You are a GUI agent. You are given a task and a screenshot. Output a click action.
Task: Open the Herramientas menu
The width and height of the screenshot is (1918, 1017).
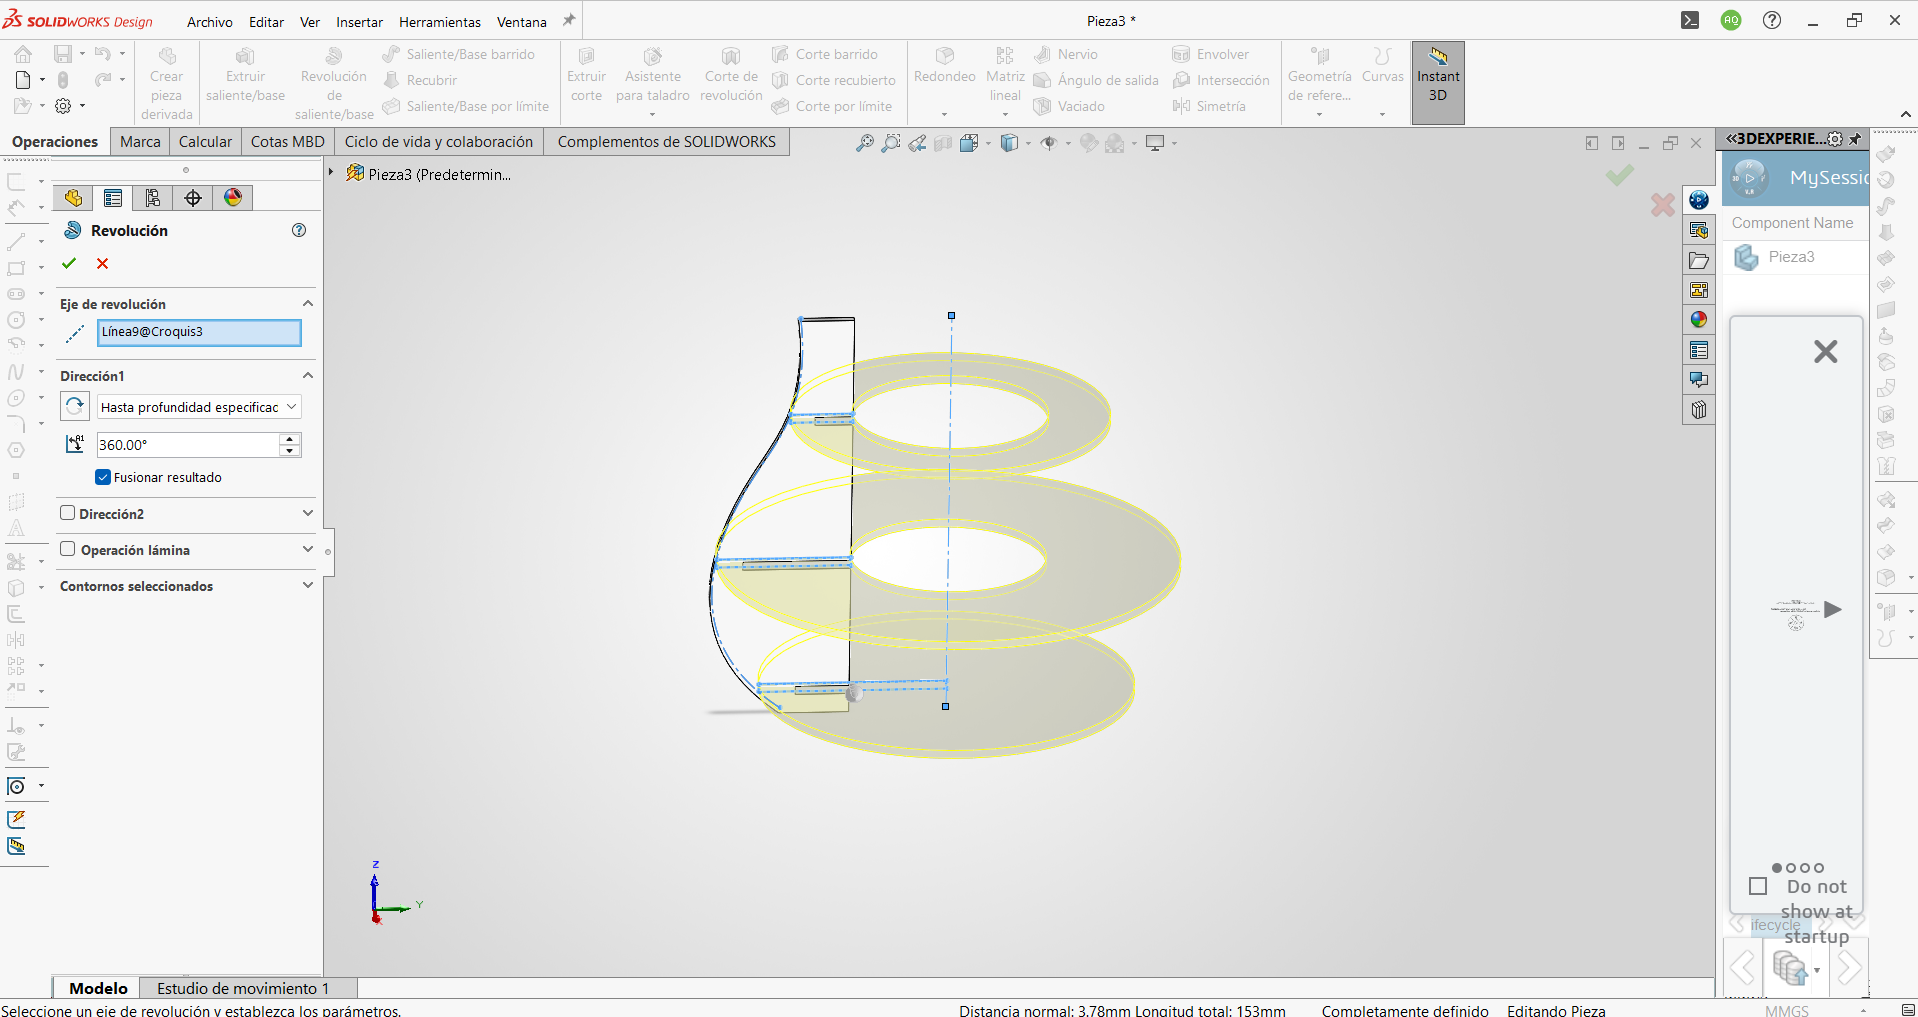click(x=440, y=22)
